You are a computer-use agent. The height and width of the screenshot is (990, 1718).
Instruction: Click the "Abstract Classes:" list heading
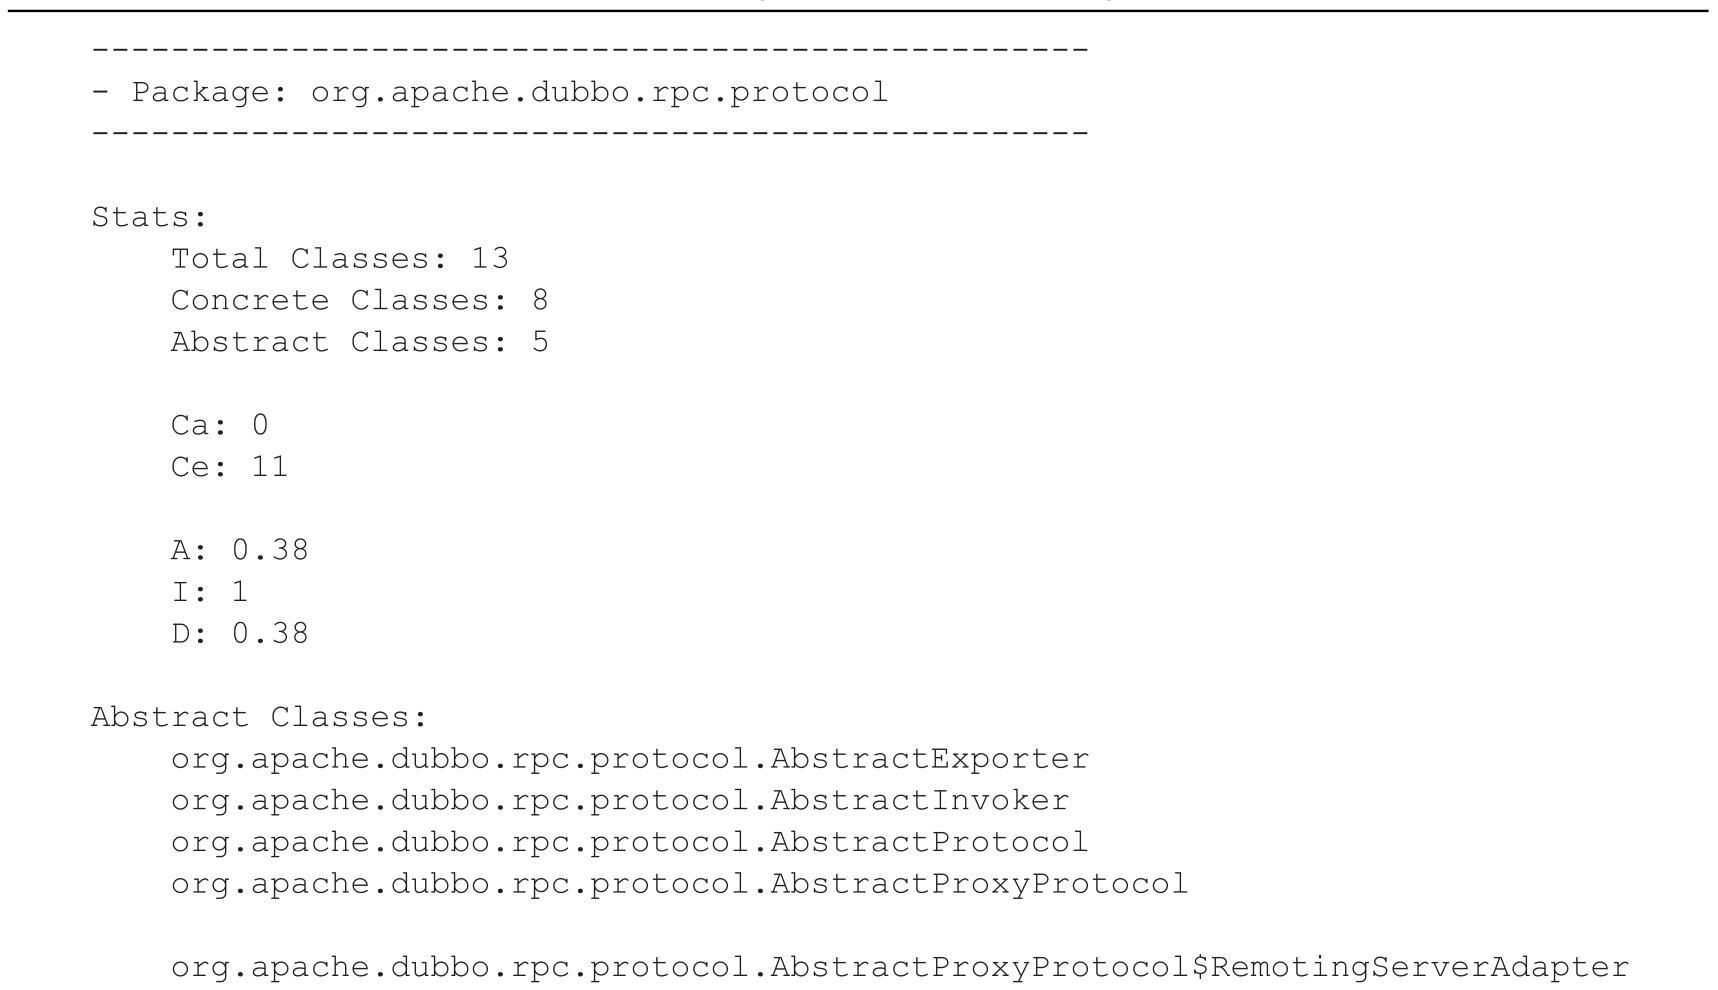(x=259, y=717)
